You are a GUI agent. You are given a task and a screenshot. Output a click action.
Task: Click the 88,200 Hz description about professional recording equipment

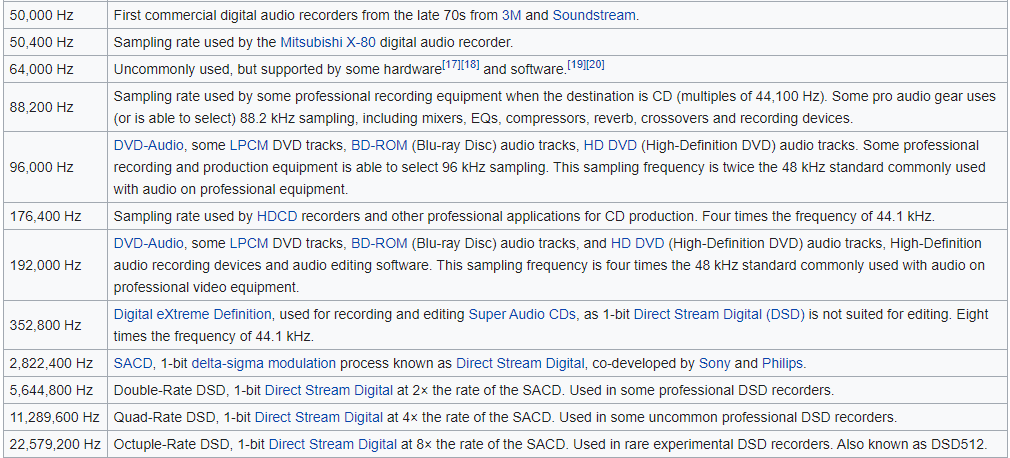tap(558, 107)
